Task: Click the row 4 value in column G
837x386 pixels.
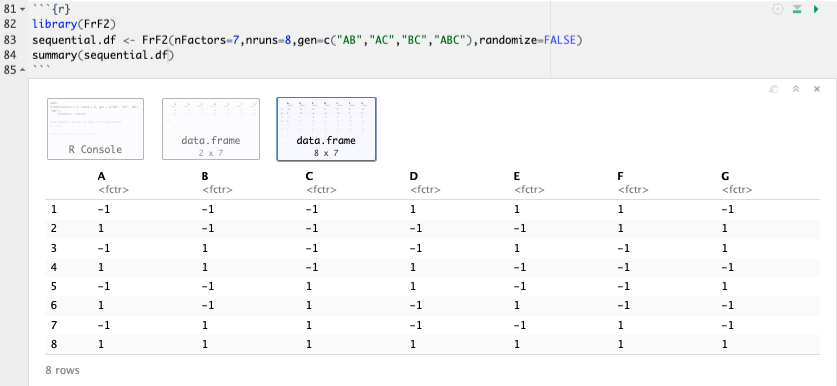Action: [x=727, y=267]
